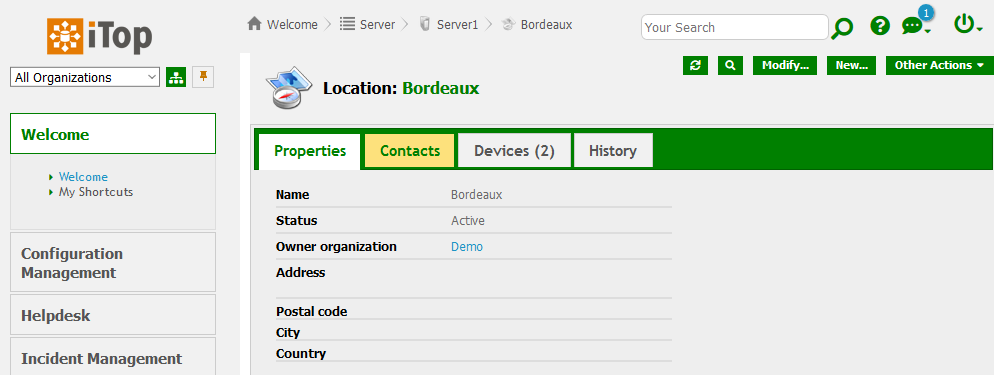
Task: Open the newsroom chat bubble notifications
Action: [x=915, y=25]
